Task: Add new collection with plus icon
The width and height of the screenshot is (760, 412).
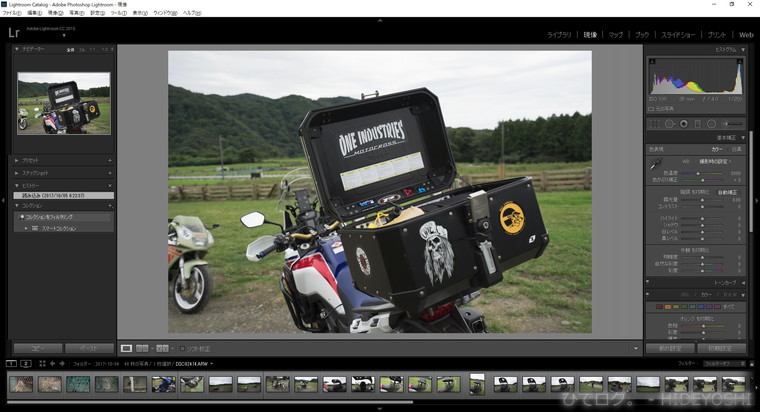Action: coord(110,206)
